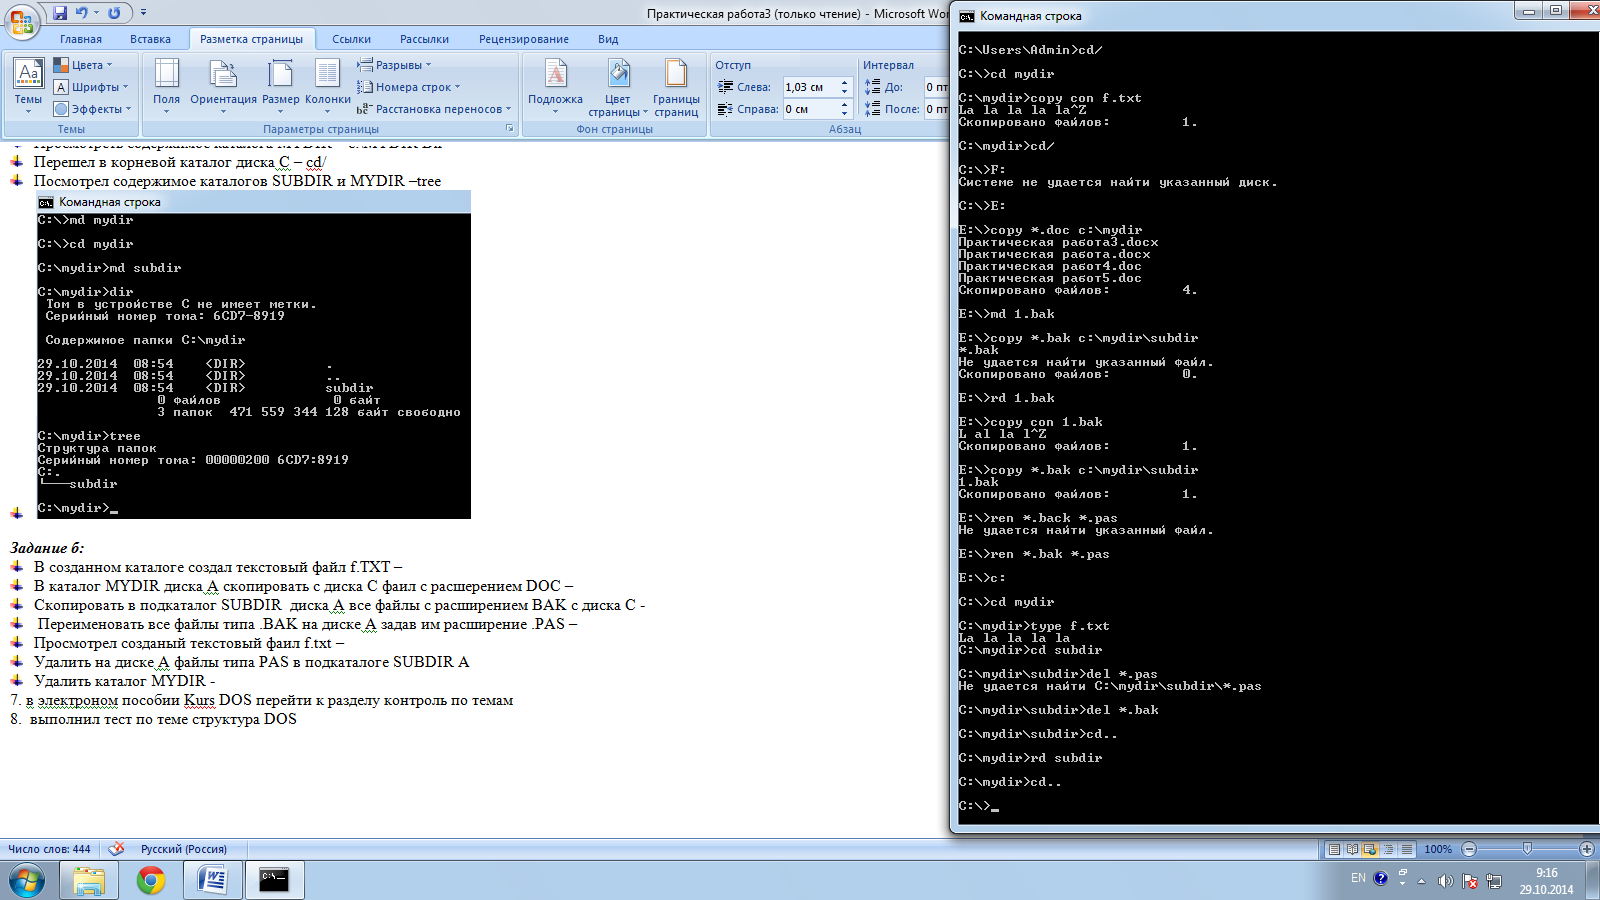The image size is (1600, 900).
Task: Edit the right indent field showing 0 см
Action: pyautogui.click(x=809, y=109)
